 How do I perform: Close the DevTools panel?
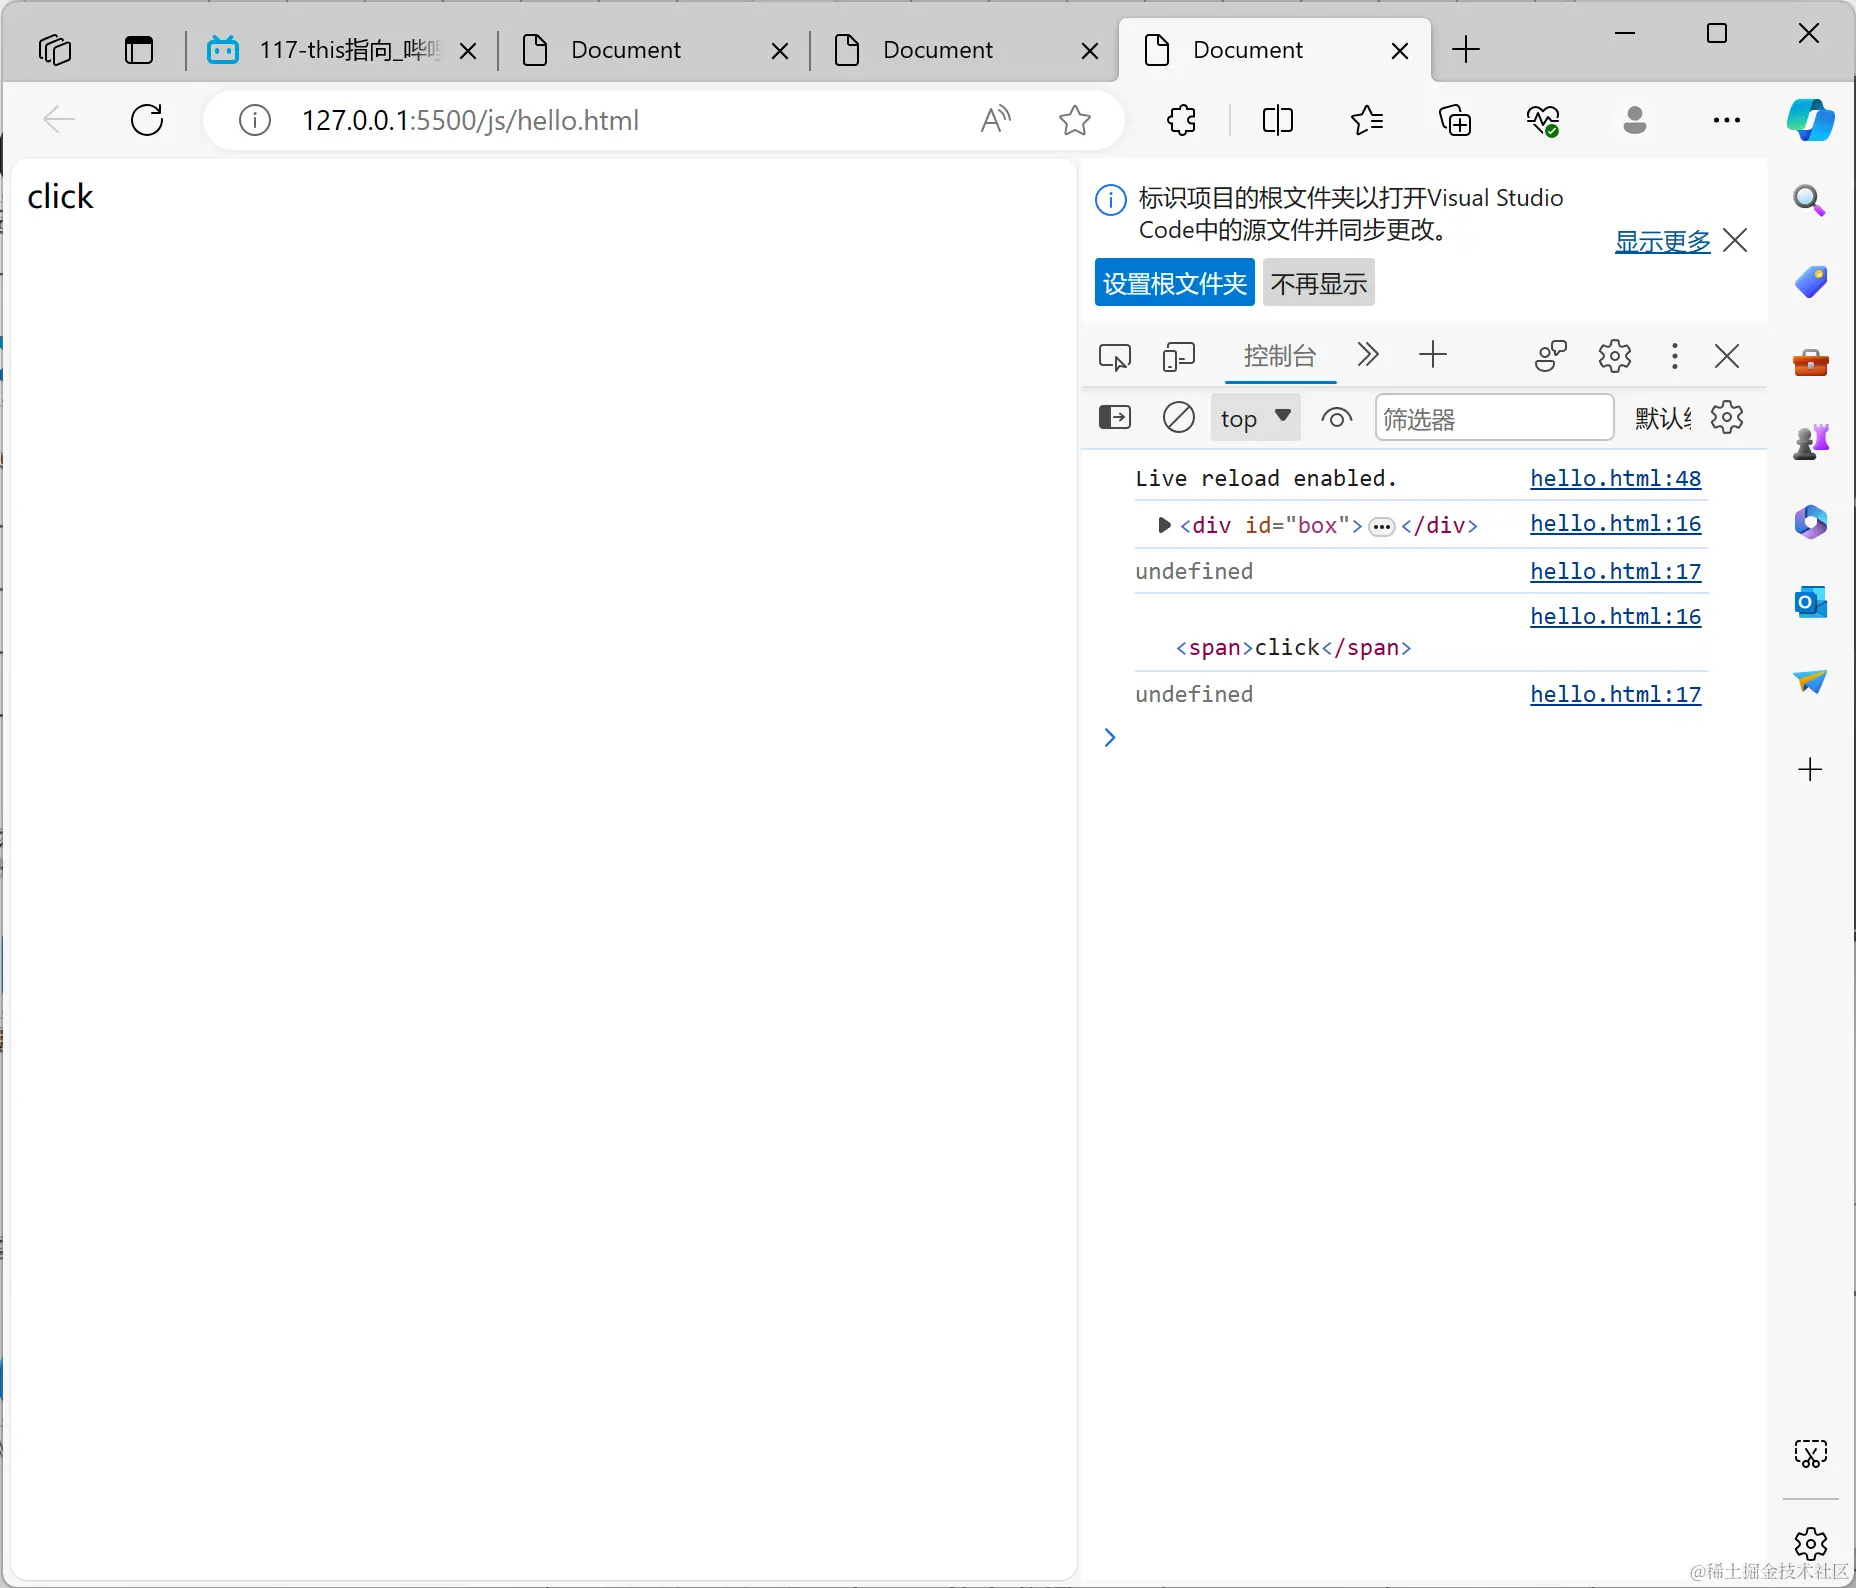[1727, 356]
